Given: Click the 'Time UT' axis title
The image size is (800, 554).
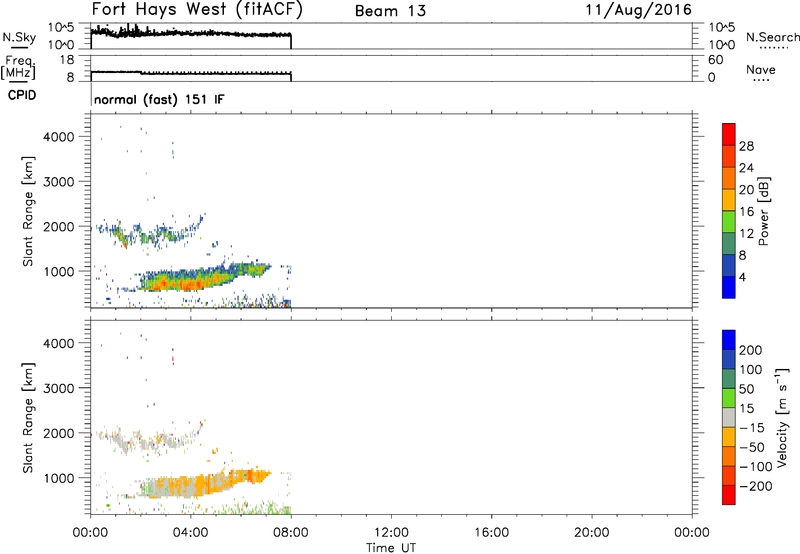Looking at the screenshot, I should coord(391,548).
